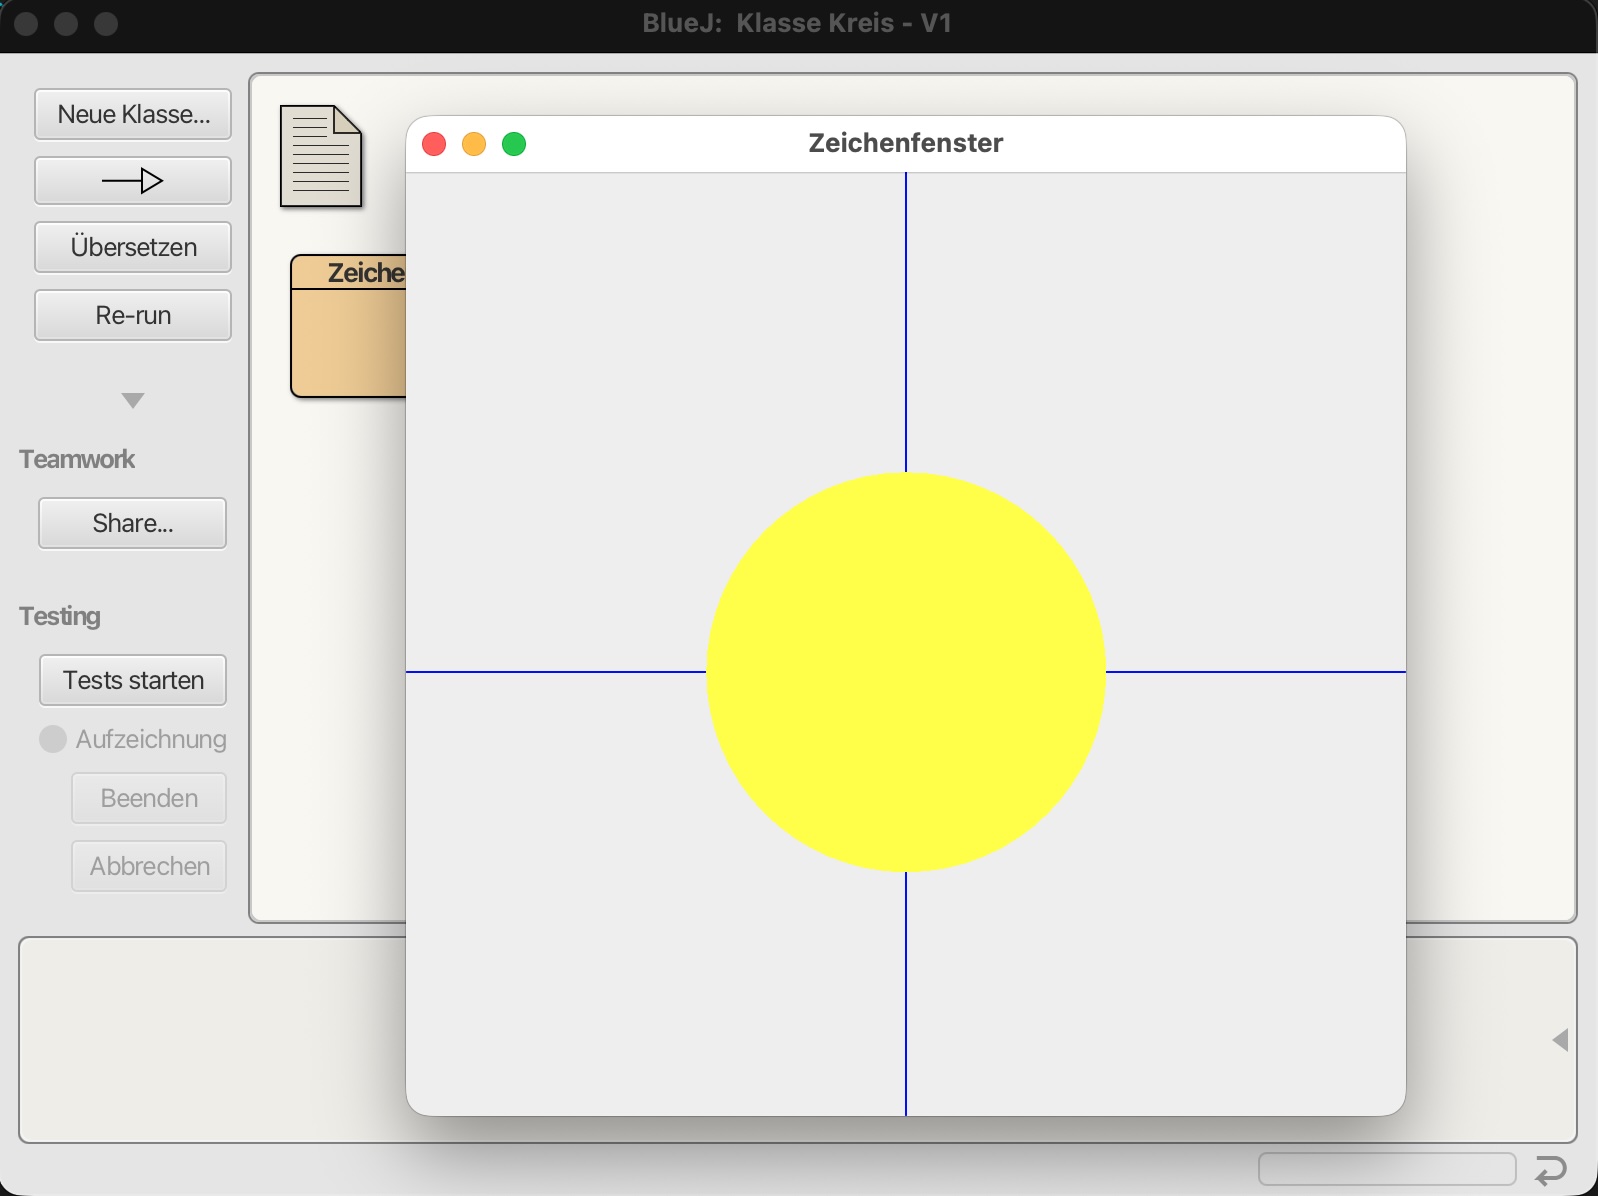Click the Beenden button
Screen dimensions: 1598x1196
coord(149,798)
